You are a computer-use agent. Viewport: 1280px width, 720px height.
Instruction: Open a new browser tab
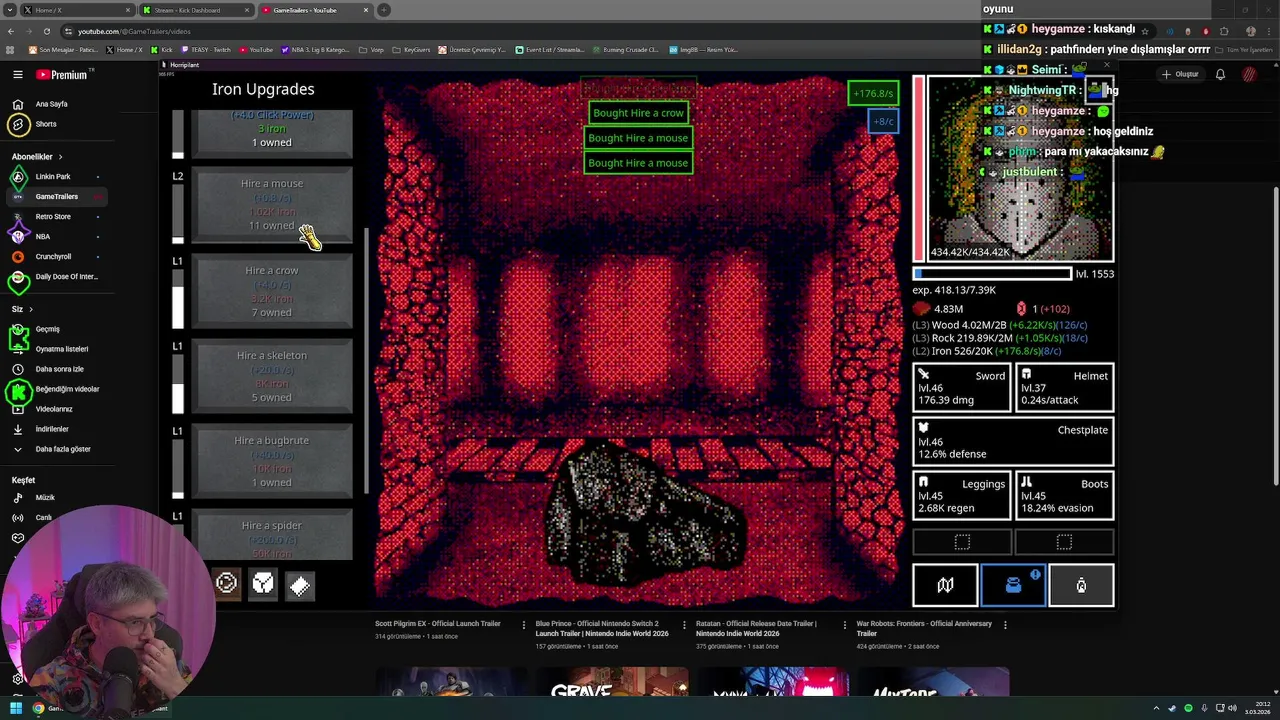click(384, 10)
